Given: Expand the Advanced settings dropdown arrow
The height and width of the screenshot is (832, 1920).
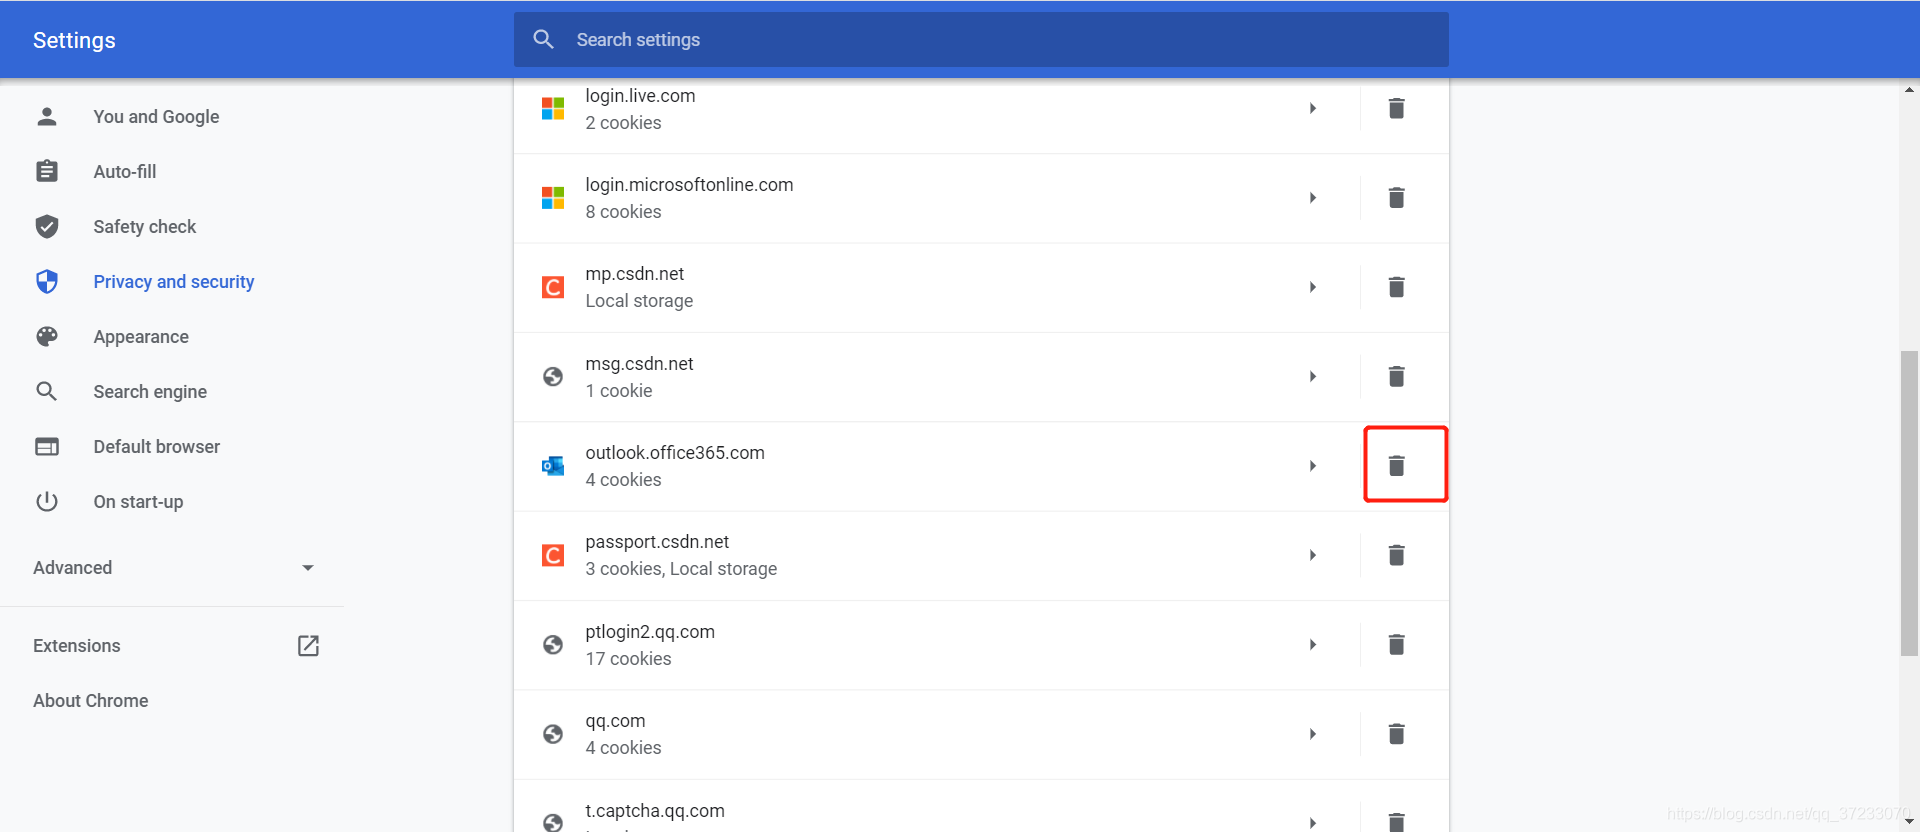Looking at the screenshot, I should click(308, 568).
